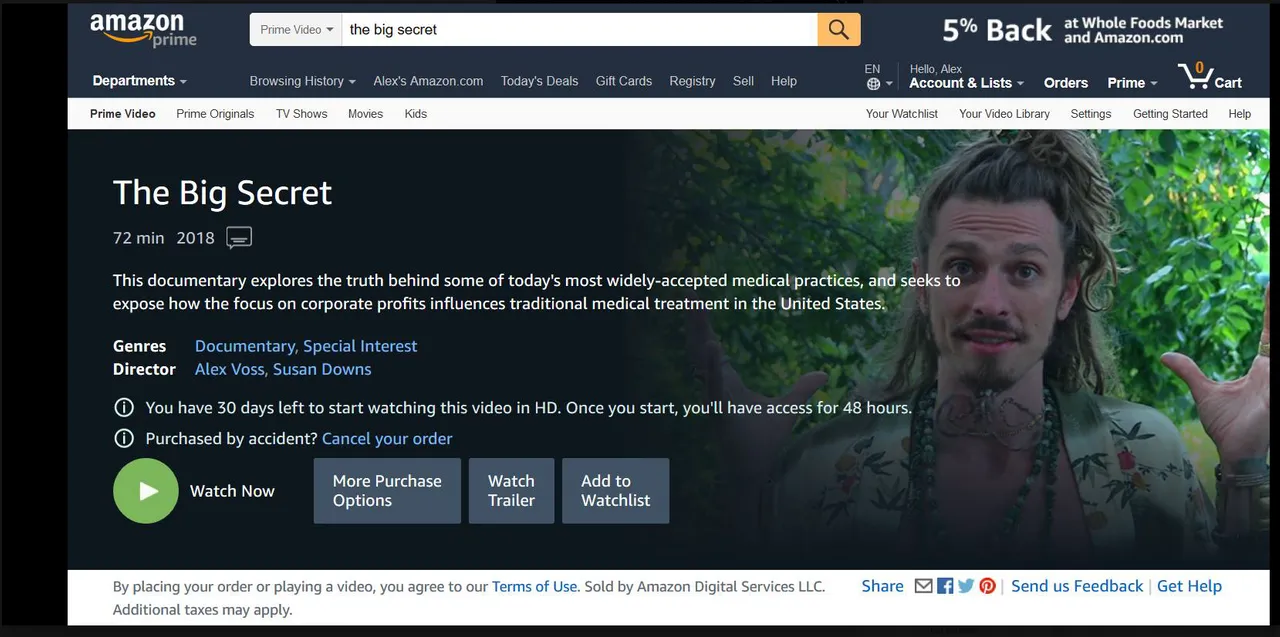Click the 2018 release year text
The width and height of the screenshot is (1280, 637).
[196, 238]
